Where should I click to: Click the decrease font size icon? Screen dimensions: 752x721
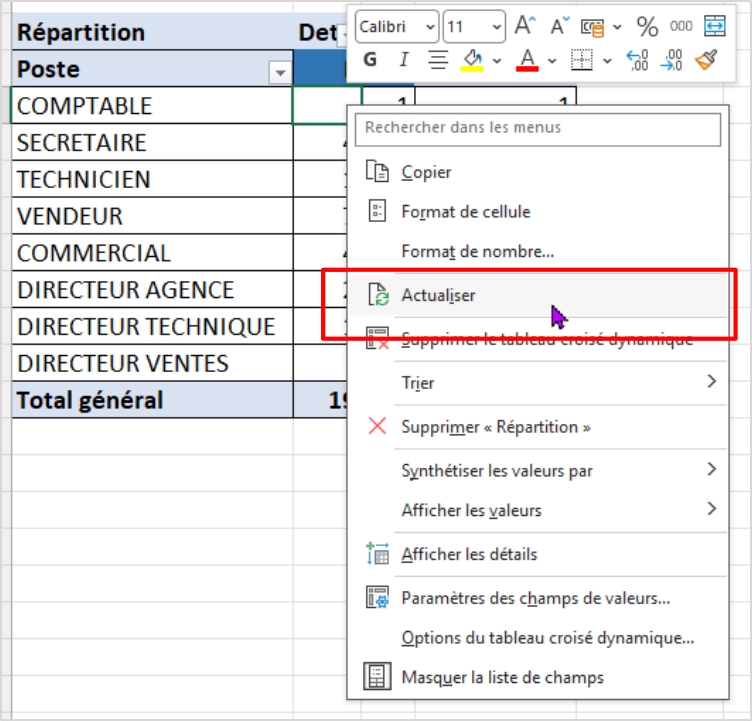tap(559, 26)
